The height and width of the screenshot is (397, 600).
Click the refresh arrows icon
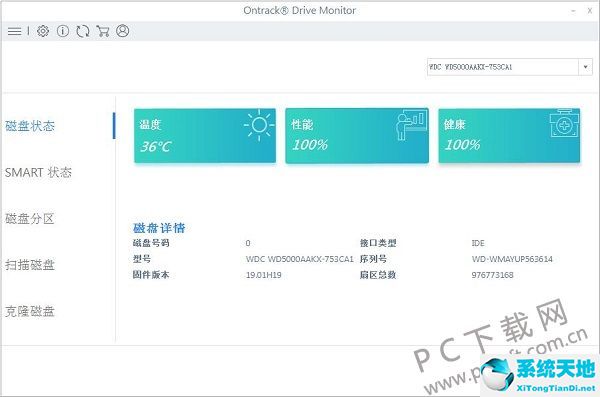click(x=83, y=31)
